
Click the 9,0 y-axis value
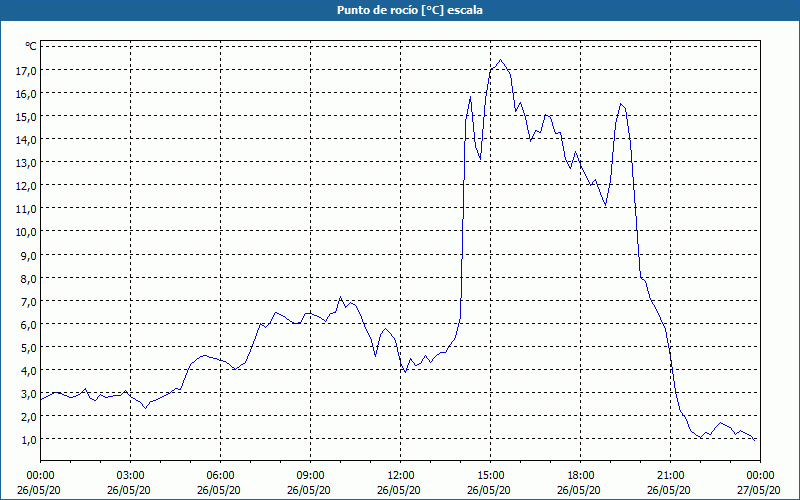[x=29, y=256]
